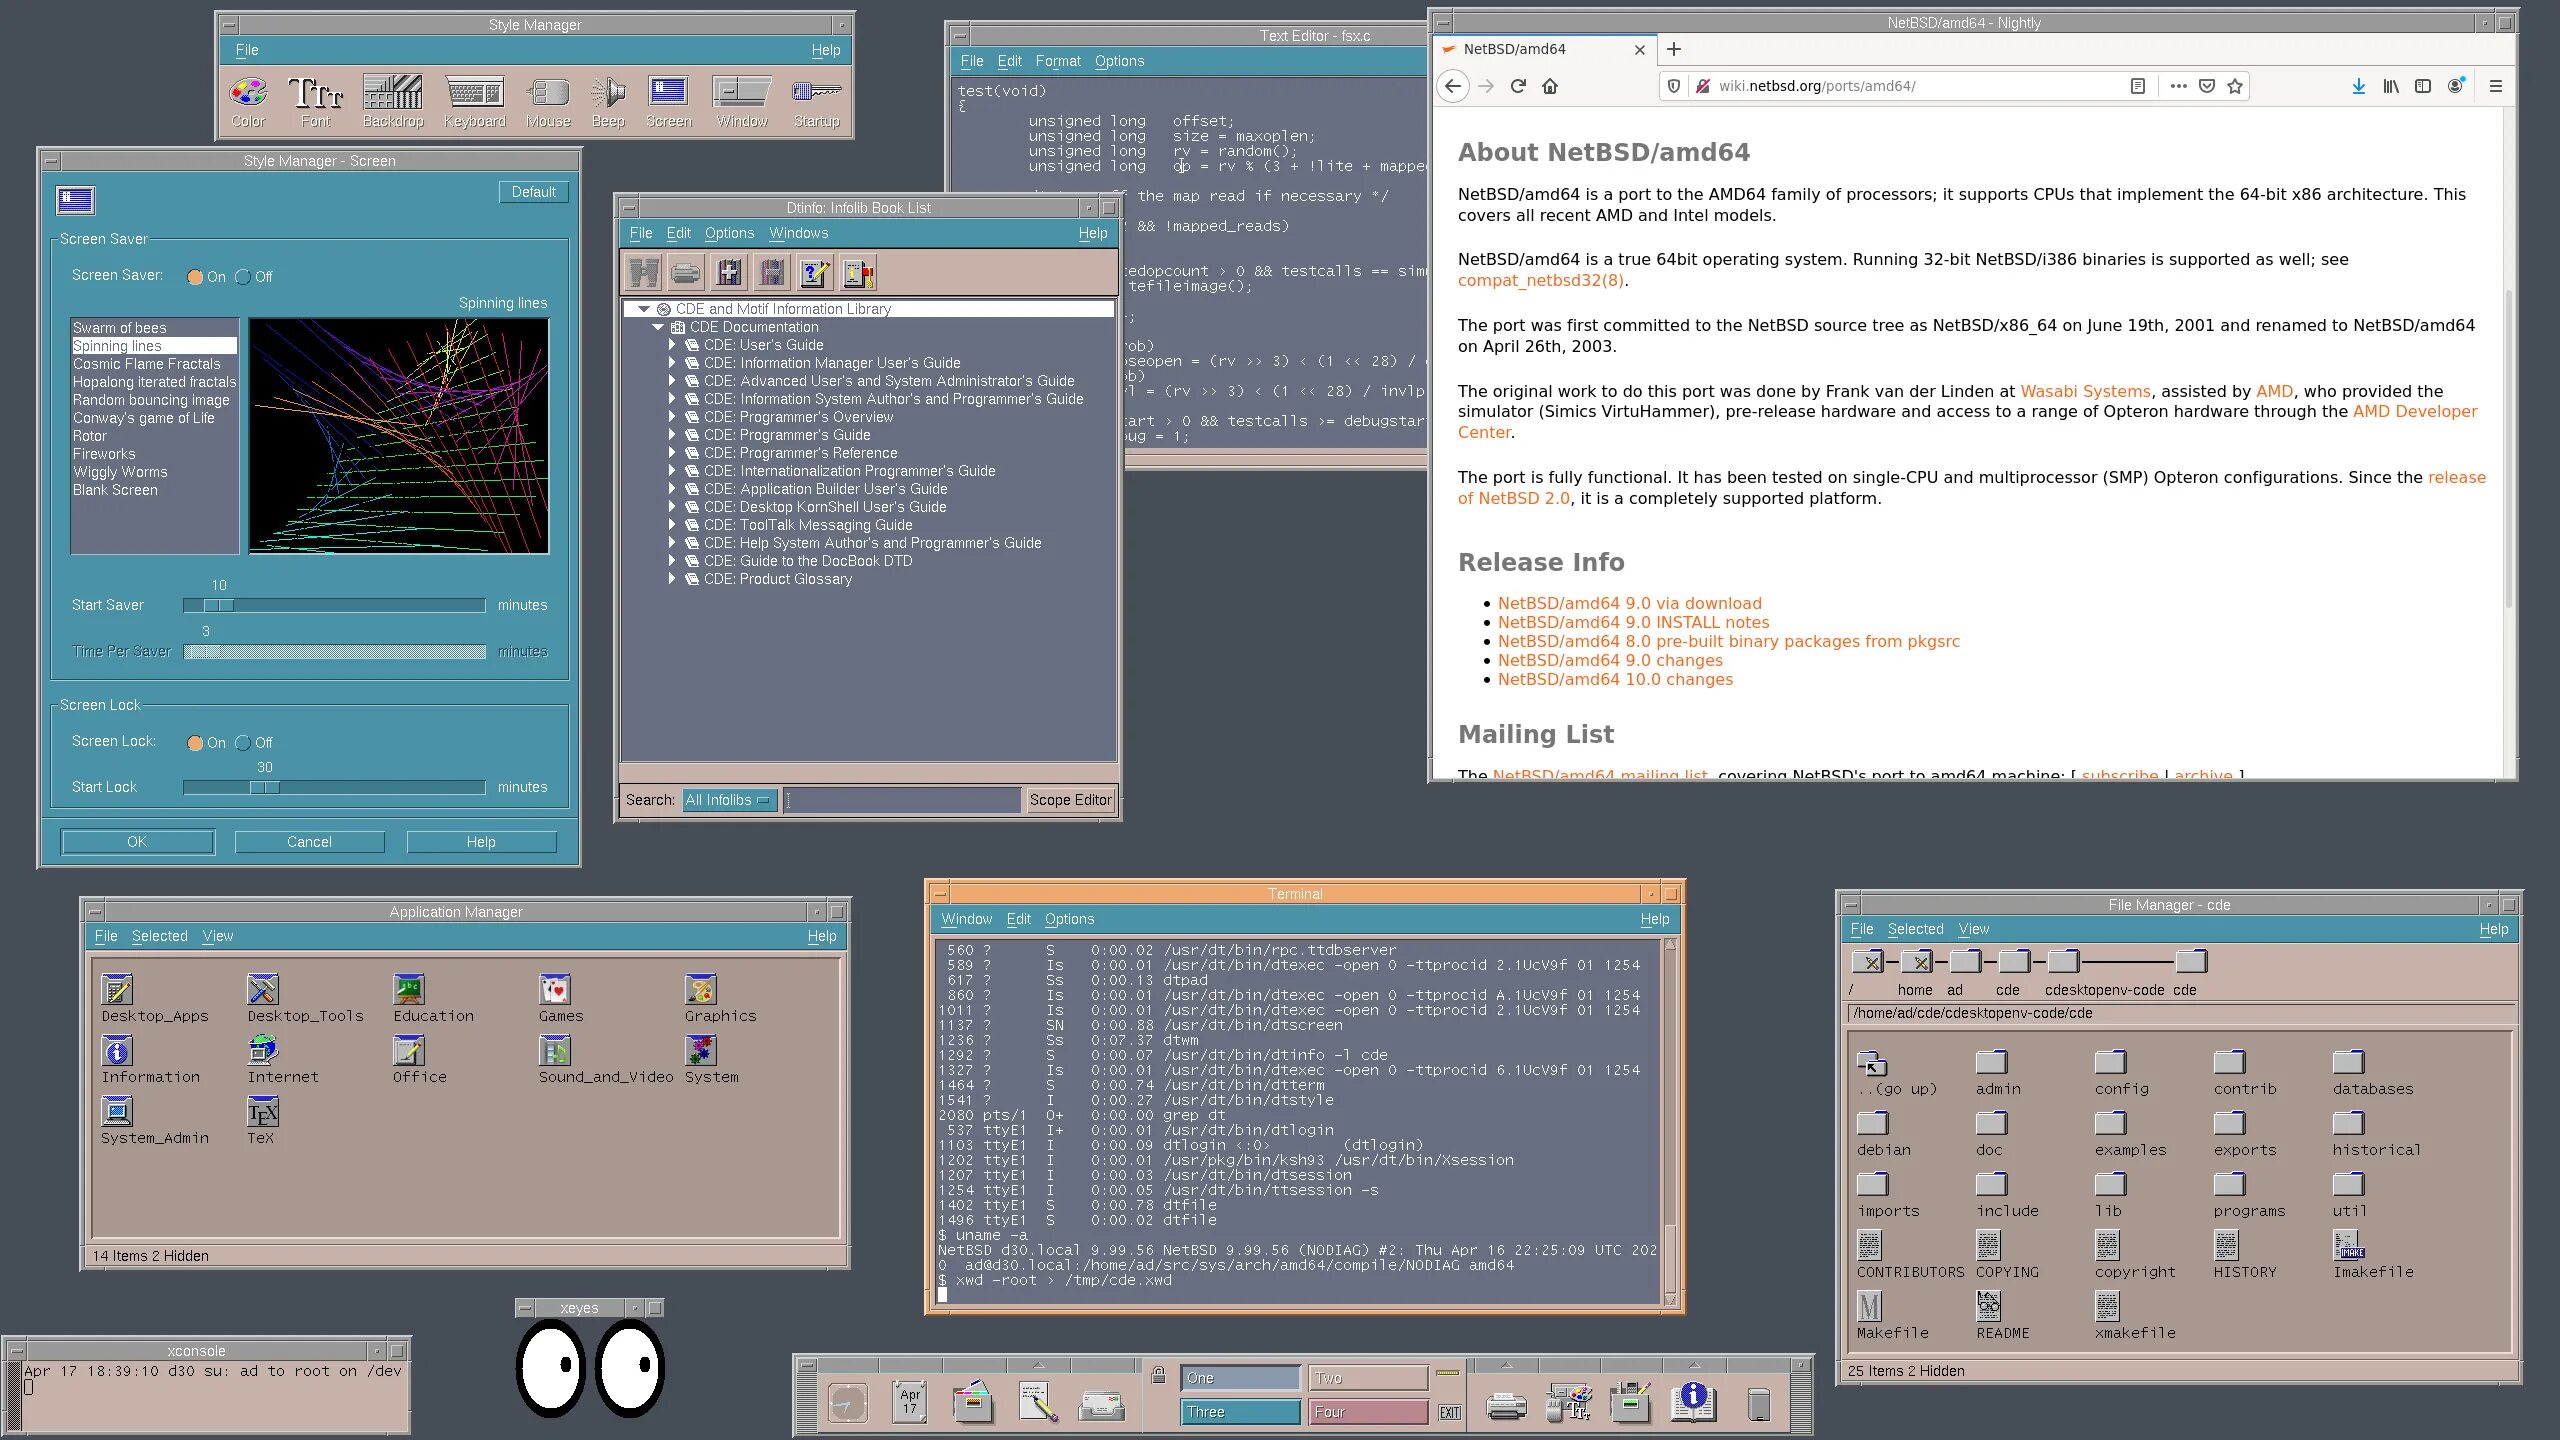
Task: Click the print icon in Dtinfo toolbar
Action: (685, 272)
